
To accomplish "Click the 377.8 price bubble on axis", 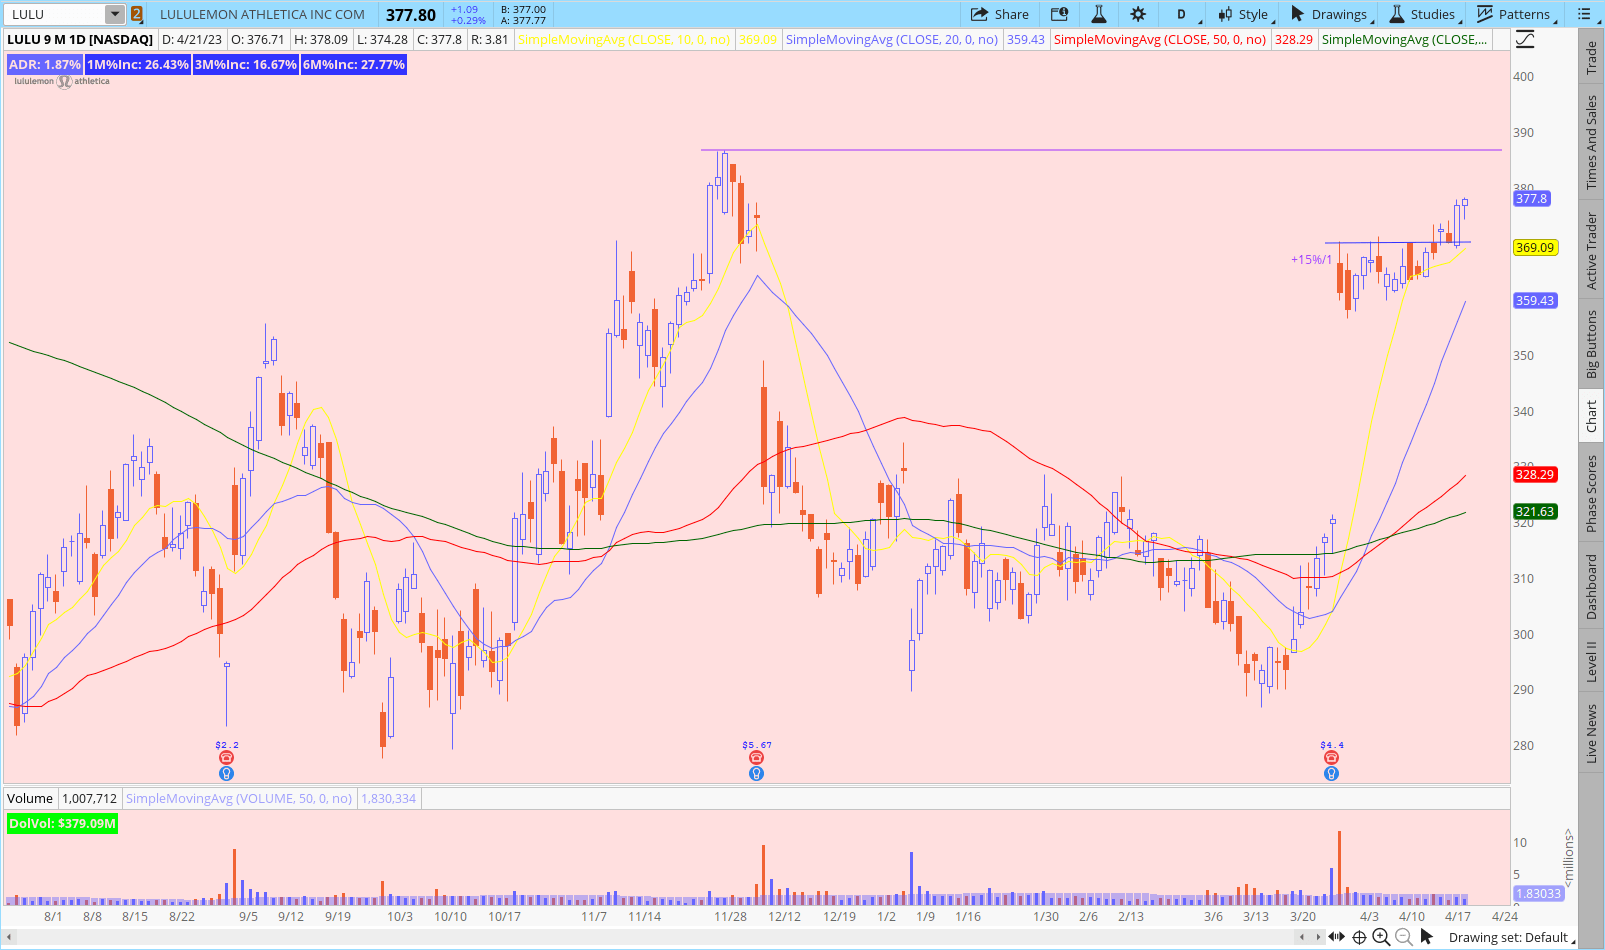I will click(x=1531, y=198).
